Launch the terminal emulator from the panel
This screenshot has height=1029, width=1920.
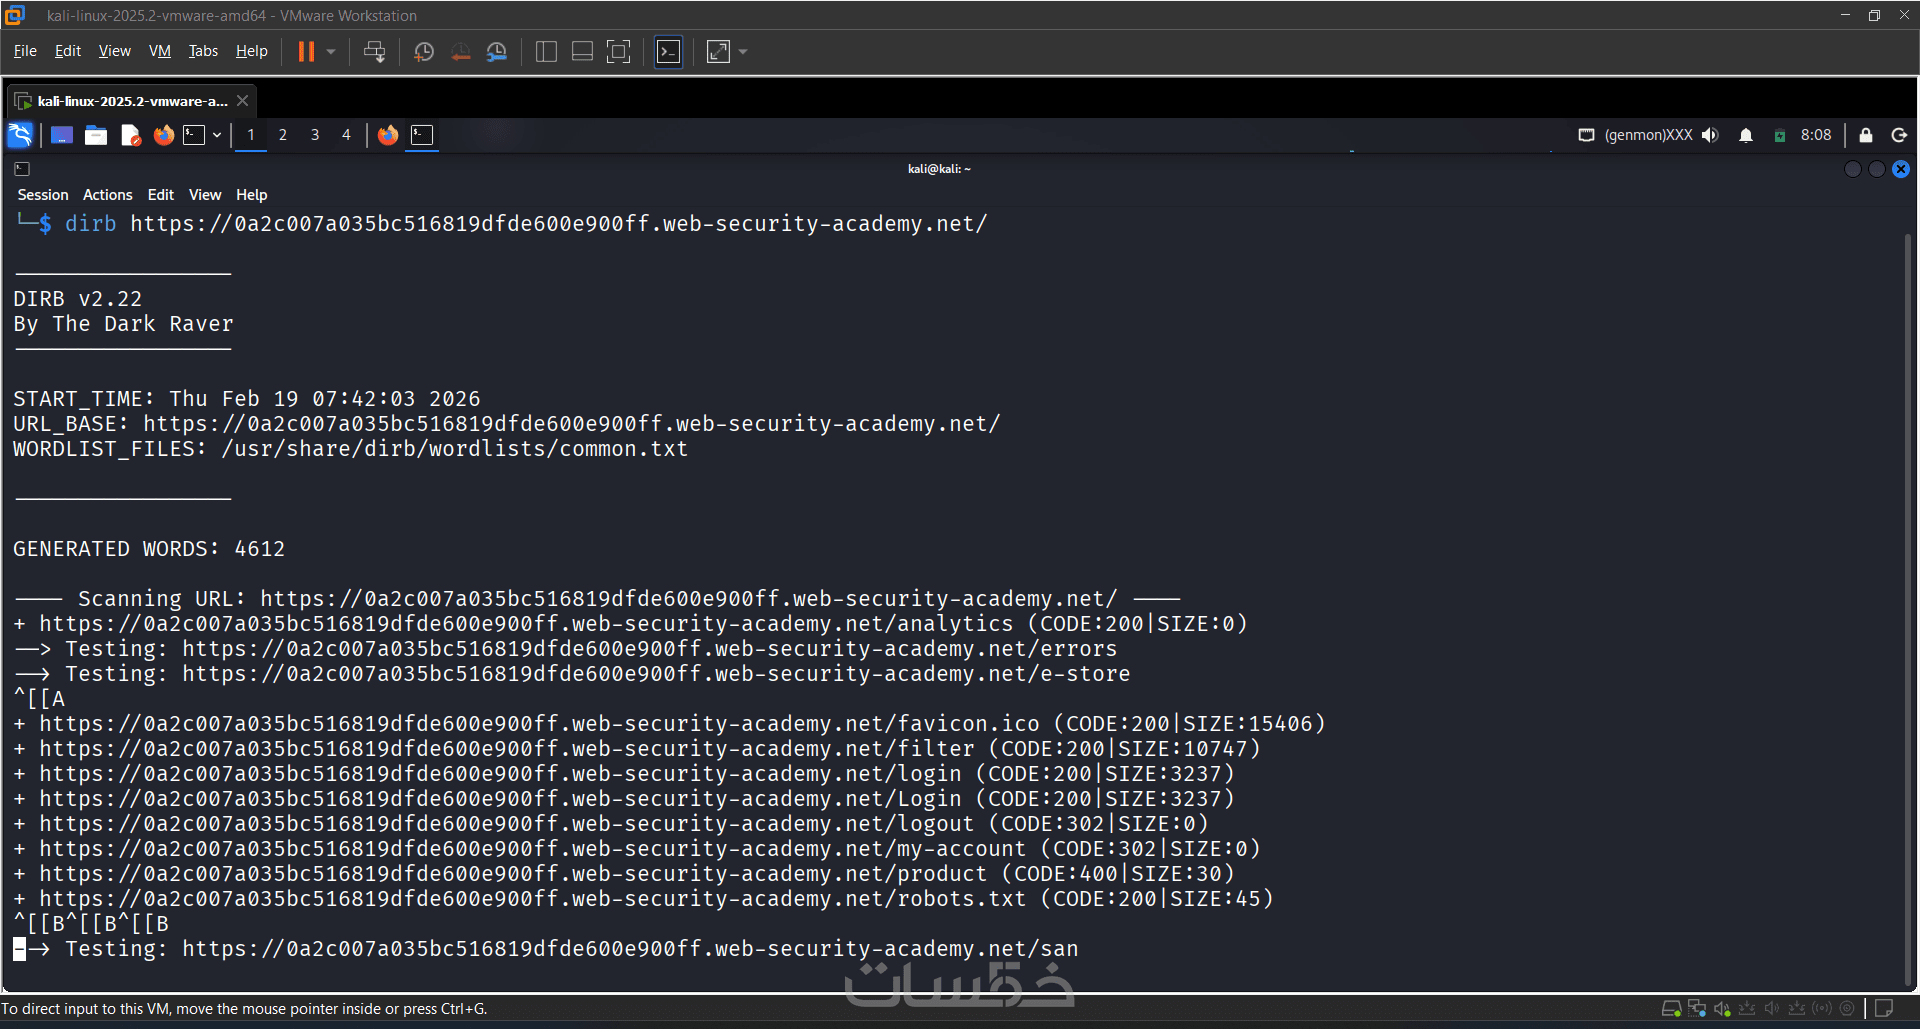pos(194,135)
